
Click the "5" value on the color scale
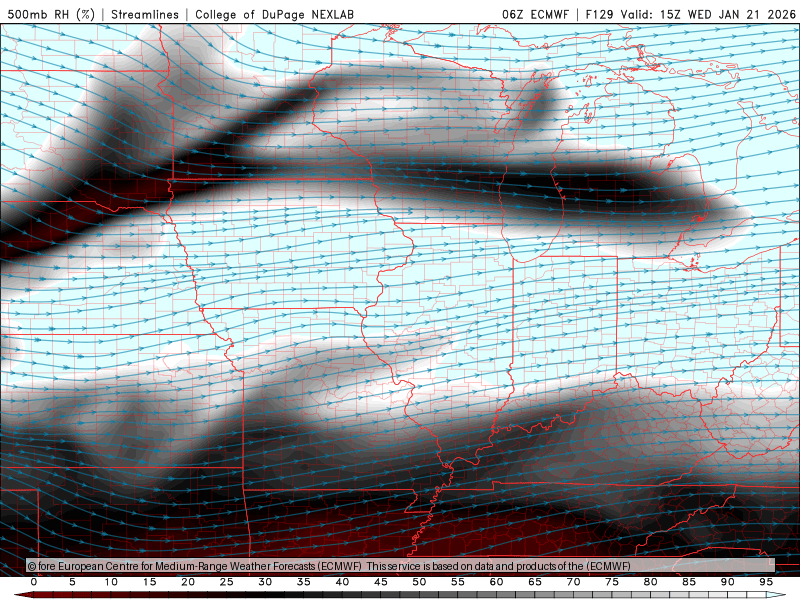coord(72,582)
